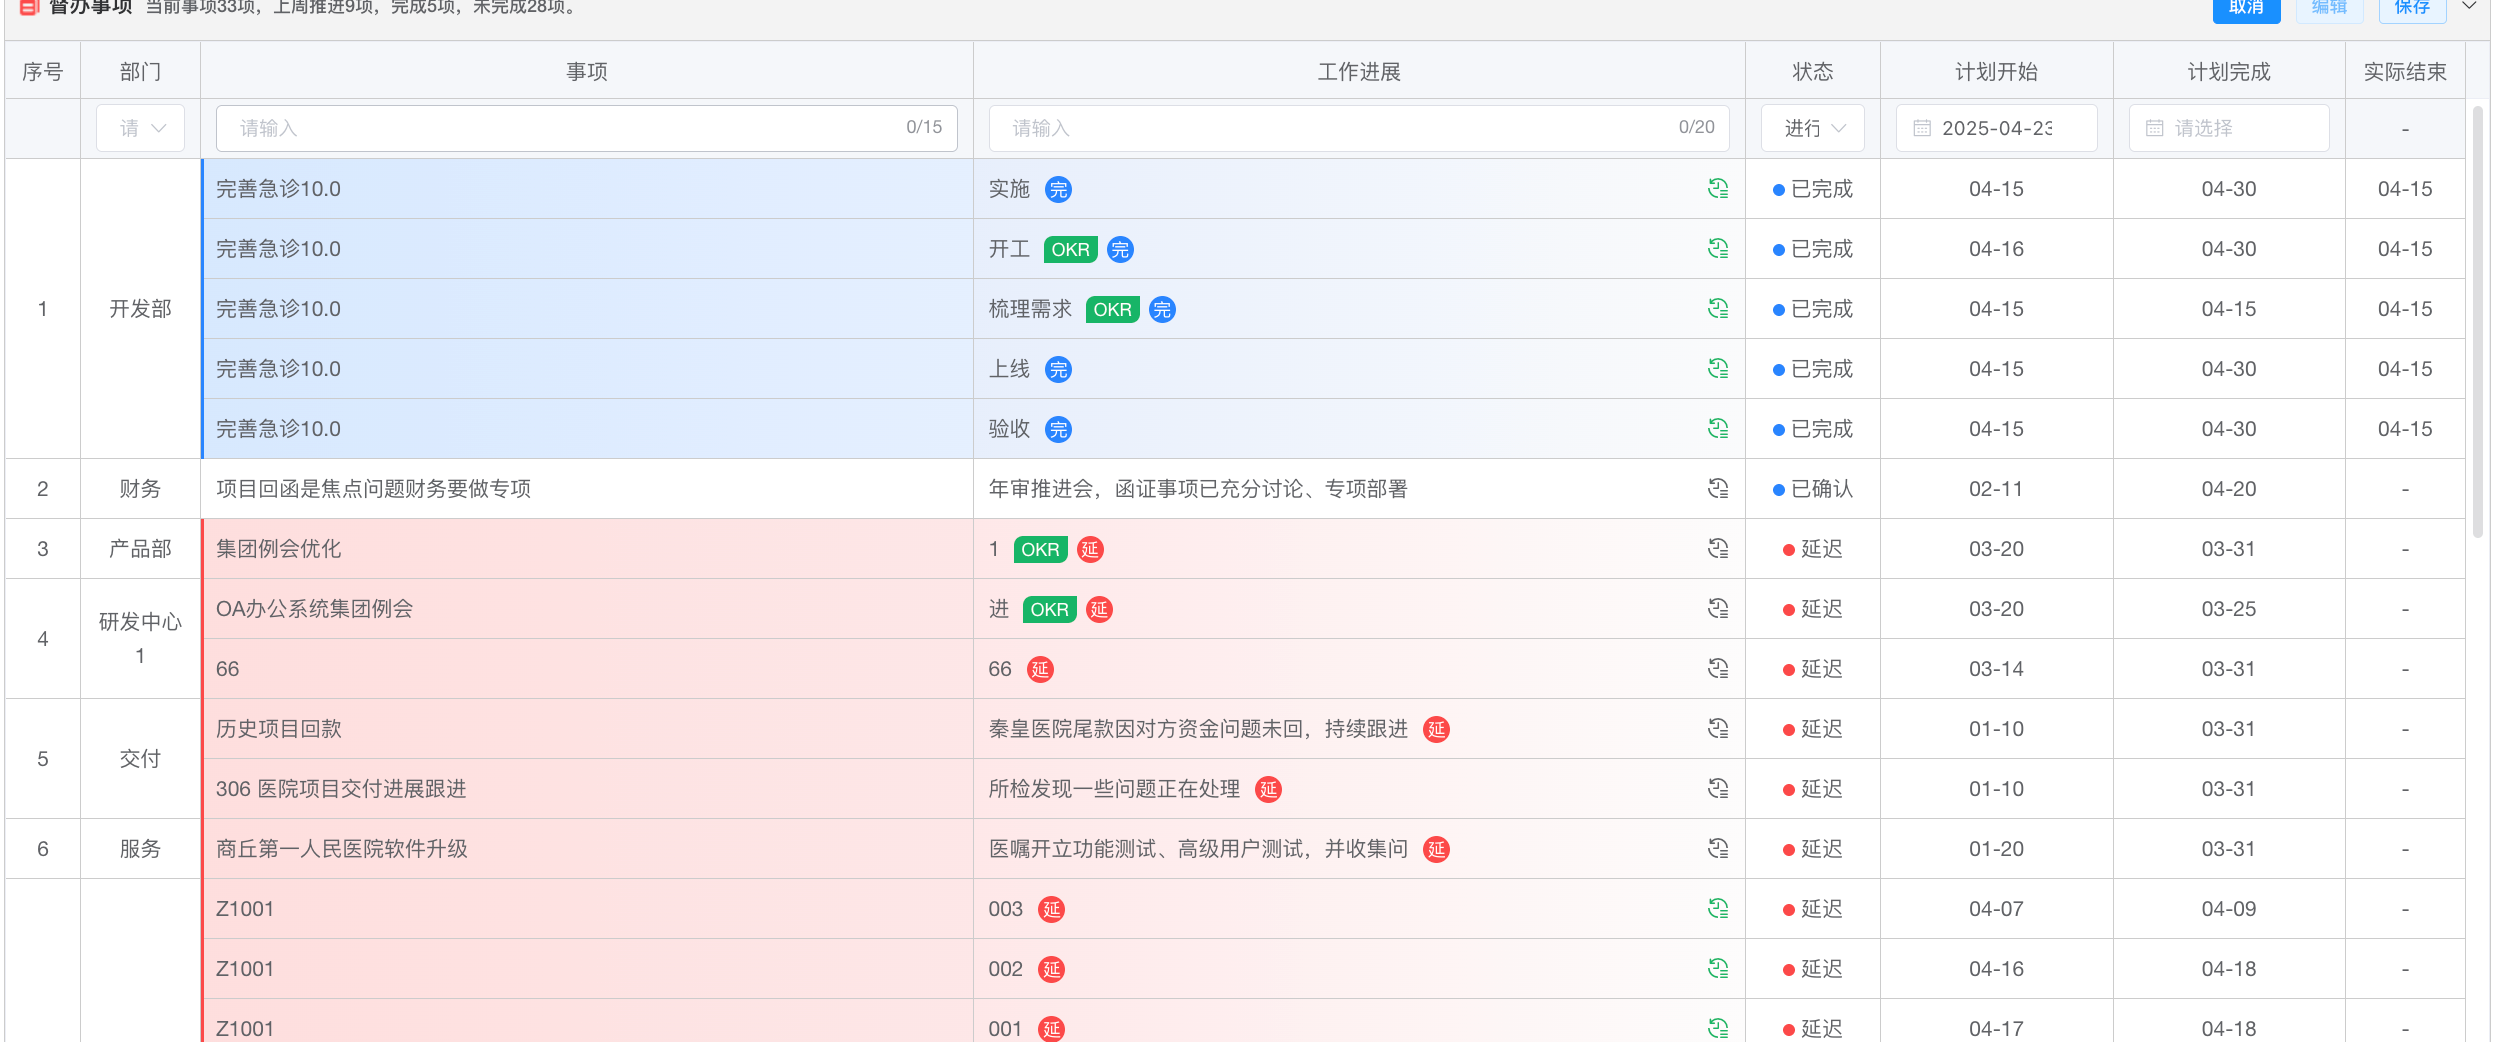The width and height of the screenshot is (2500, 1042).
Task: Click the green OKR tag next to 开工
Action: [1070, 249]
